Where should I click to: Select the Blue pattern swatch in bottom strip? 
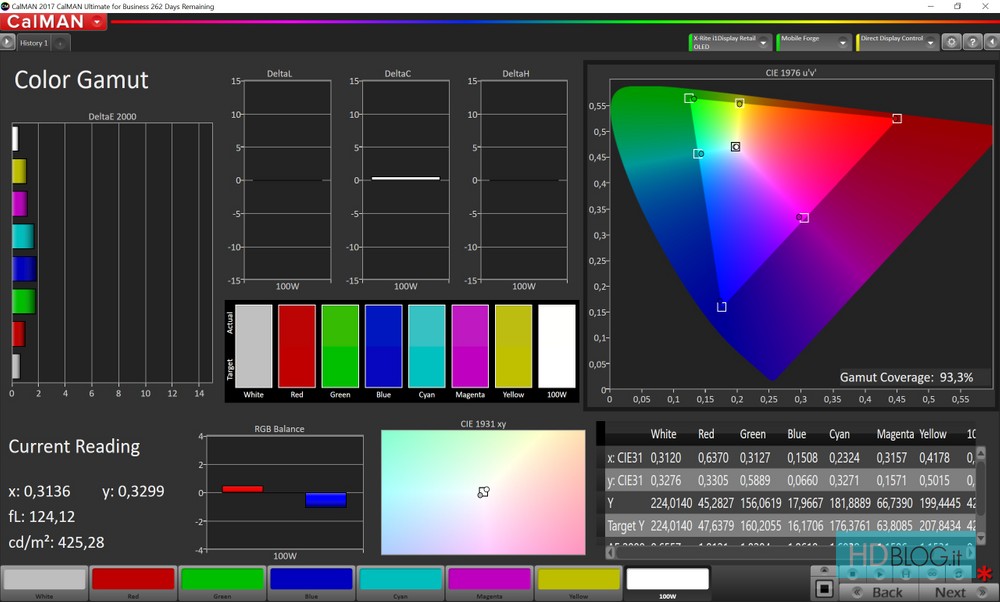point(311,583)
